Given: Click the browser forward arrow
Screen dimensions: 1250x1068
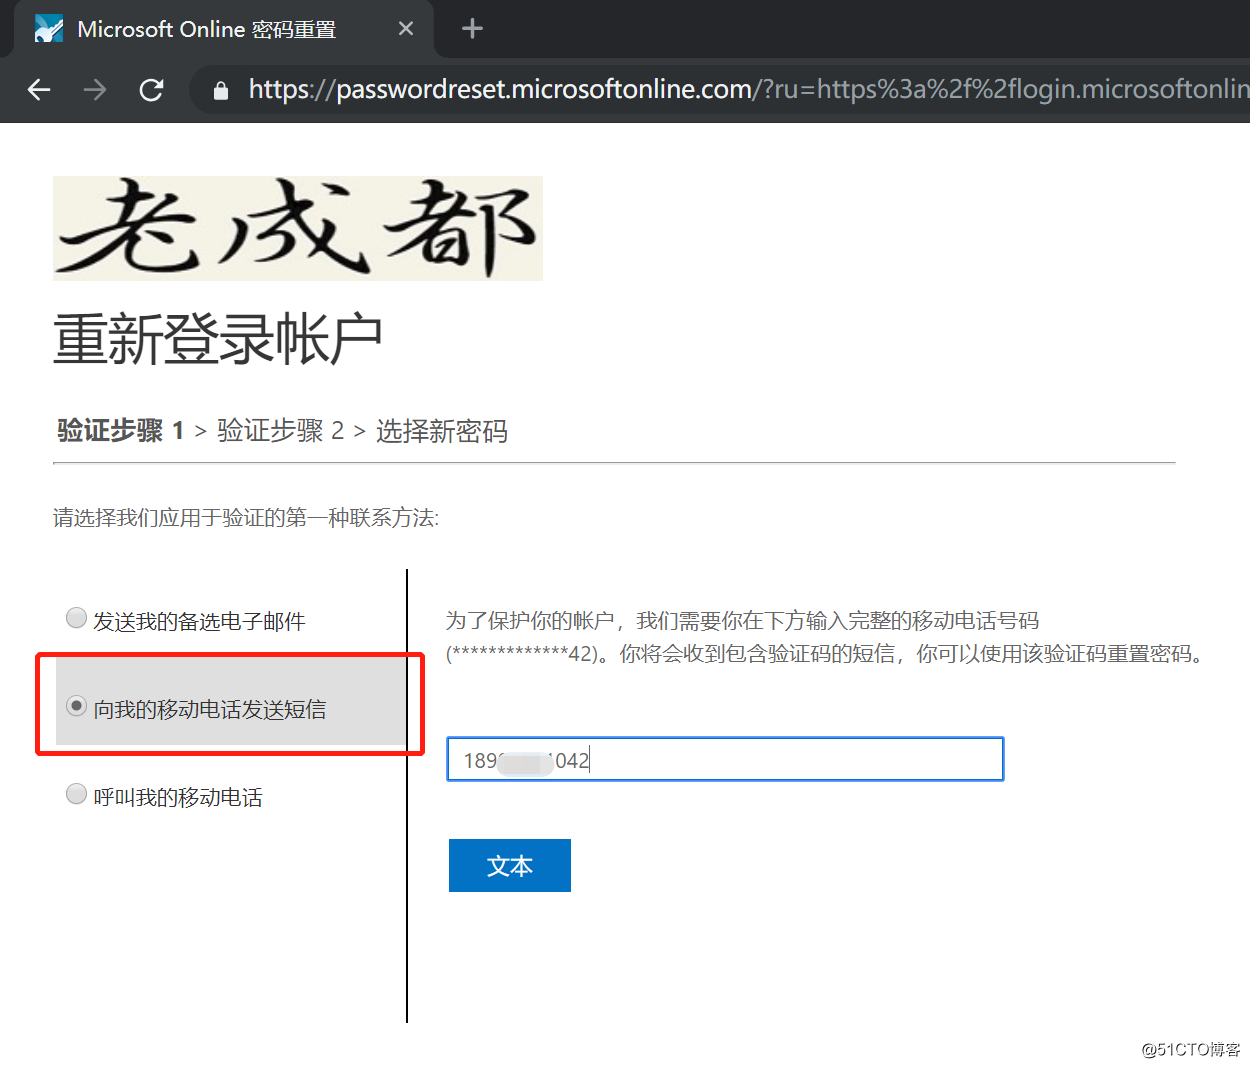Looking at the screenshot, I should [95, 90].
